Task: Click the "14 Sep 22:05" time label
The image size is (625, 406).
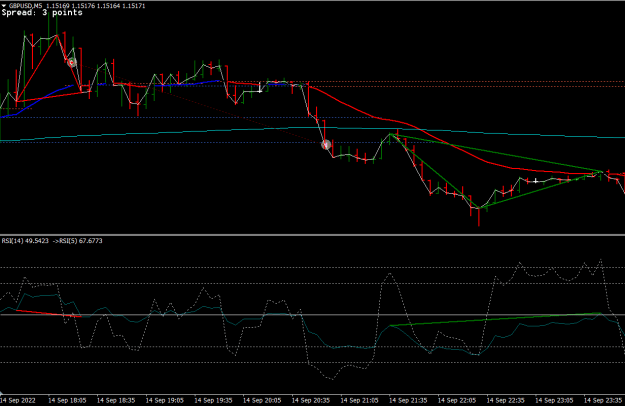Action: click(x=457, y=400)
